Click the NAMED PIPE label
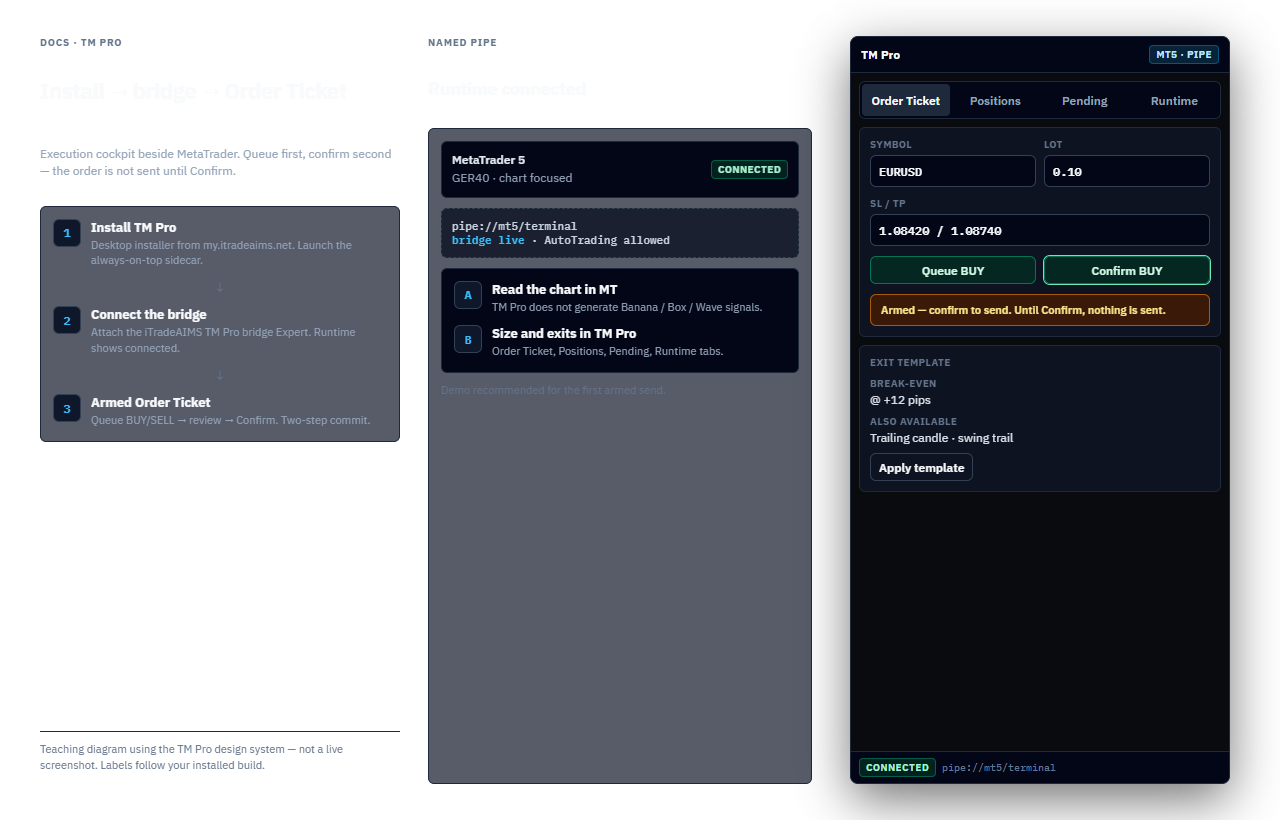1280x820 pixels. coord(462,43)
